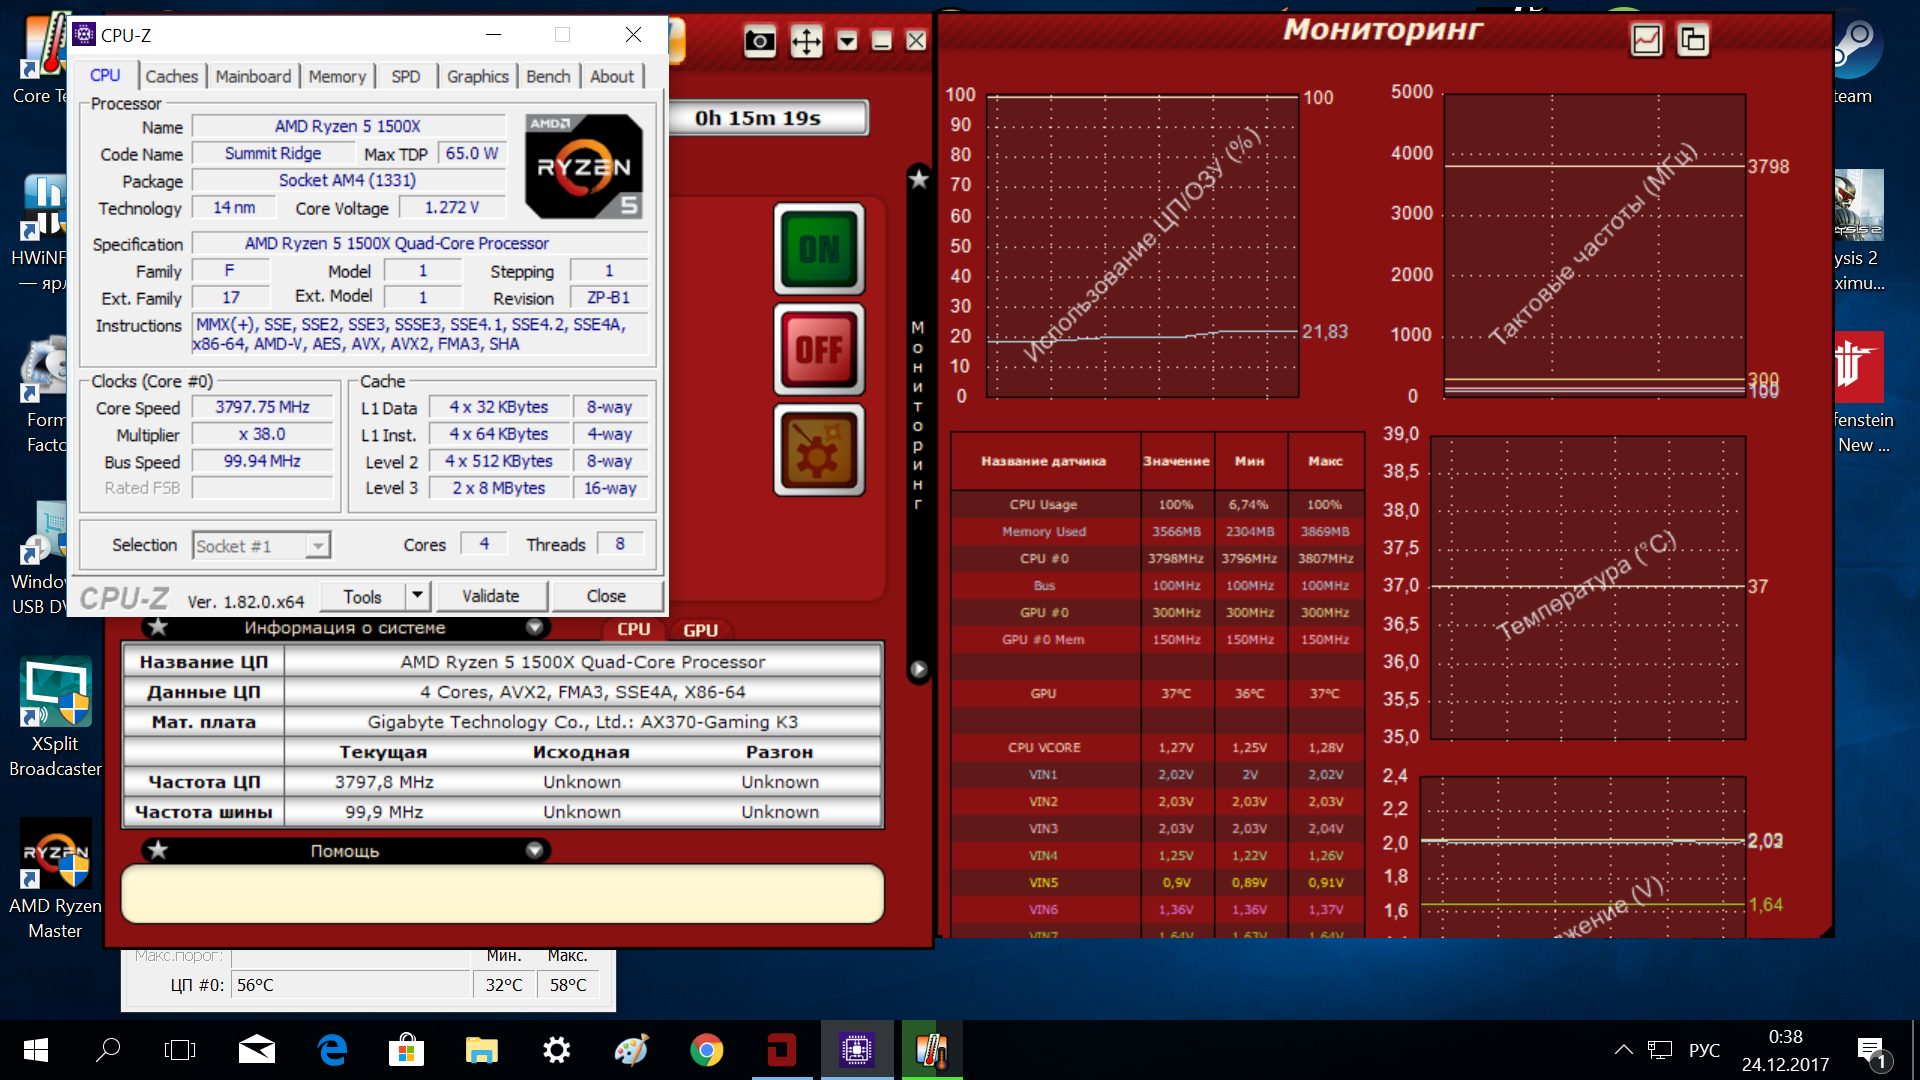This screenshot has width=1920, height=1080.
Task: Click the Название датчика column header
Action: point(1044,461)
